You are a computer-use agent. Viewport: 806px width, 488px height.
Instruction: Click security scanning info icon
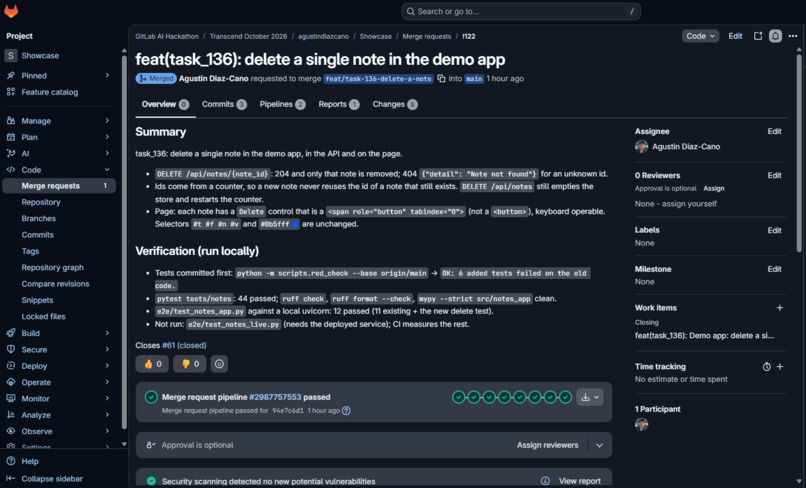pyautogui.click(x=545, y=481)
